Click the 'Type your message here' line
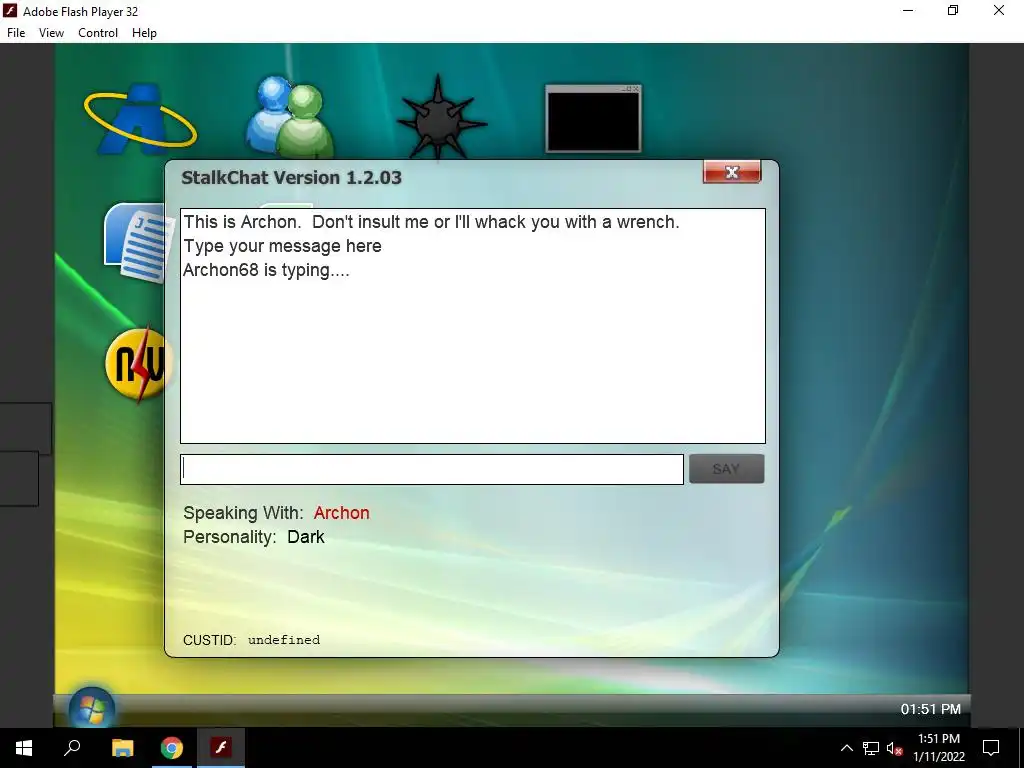The width and height of the screenshot is (1024, 768). tap(282, 246)
